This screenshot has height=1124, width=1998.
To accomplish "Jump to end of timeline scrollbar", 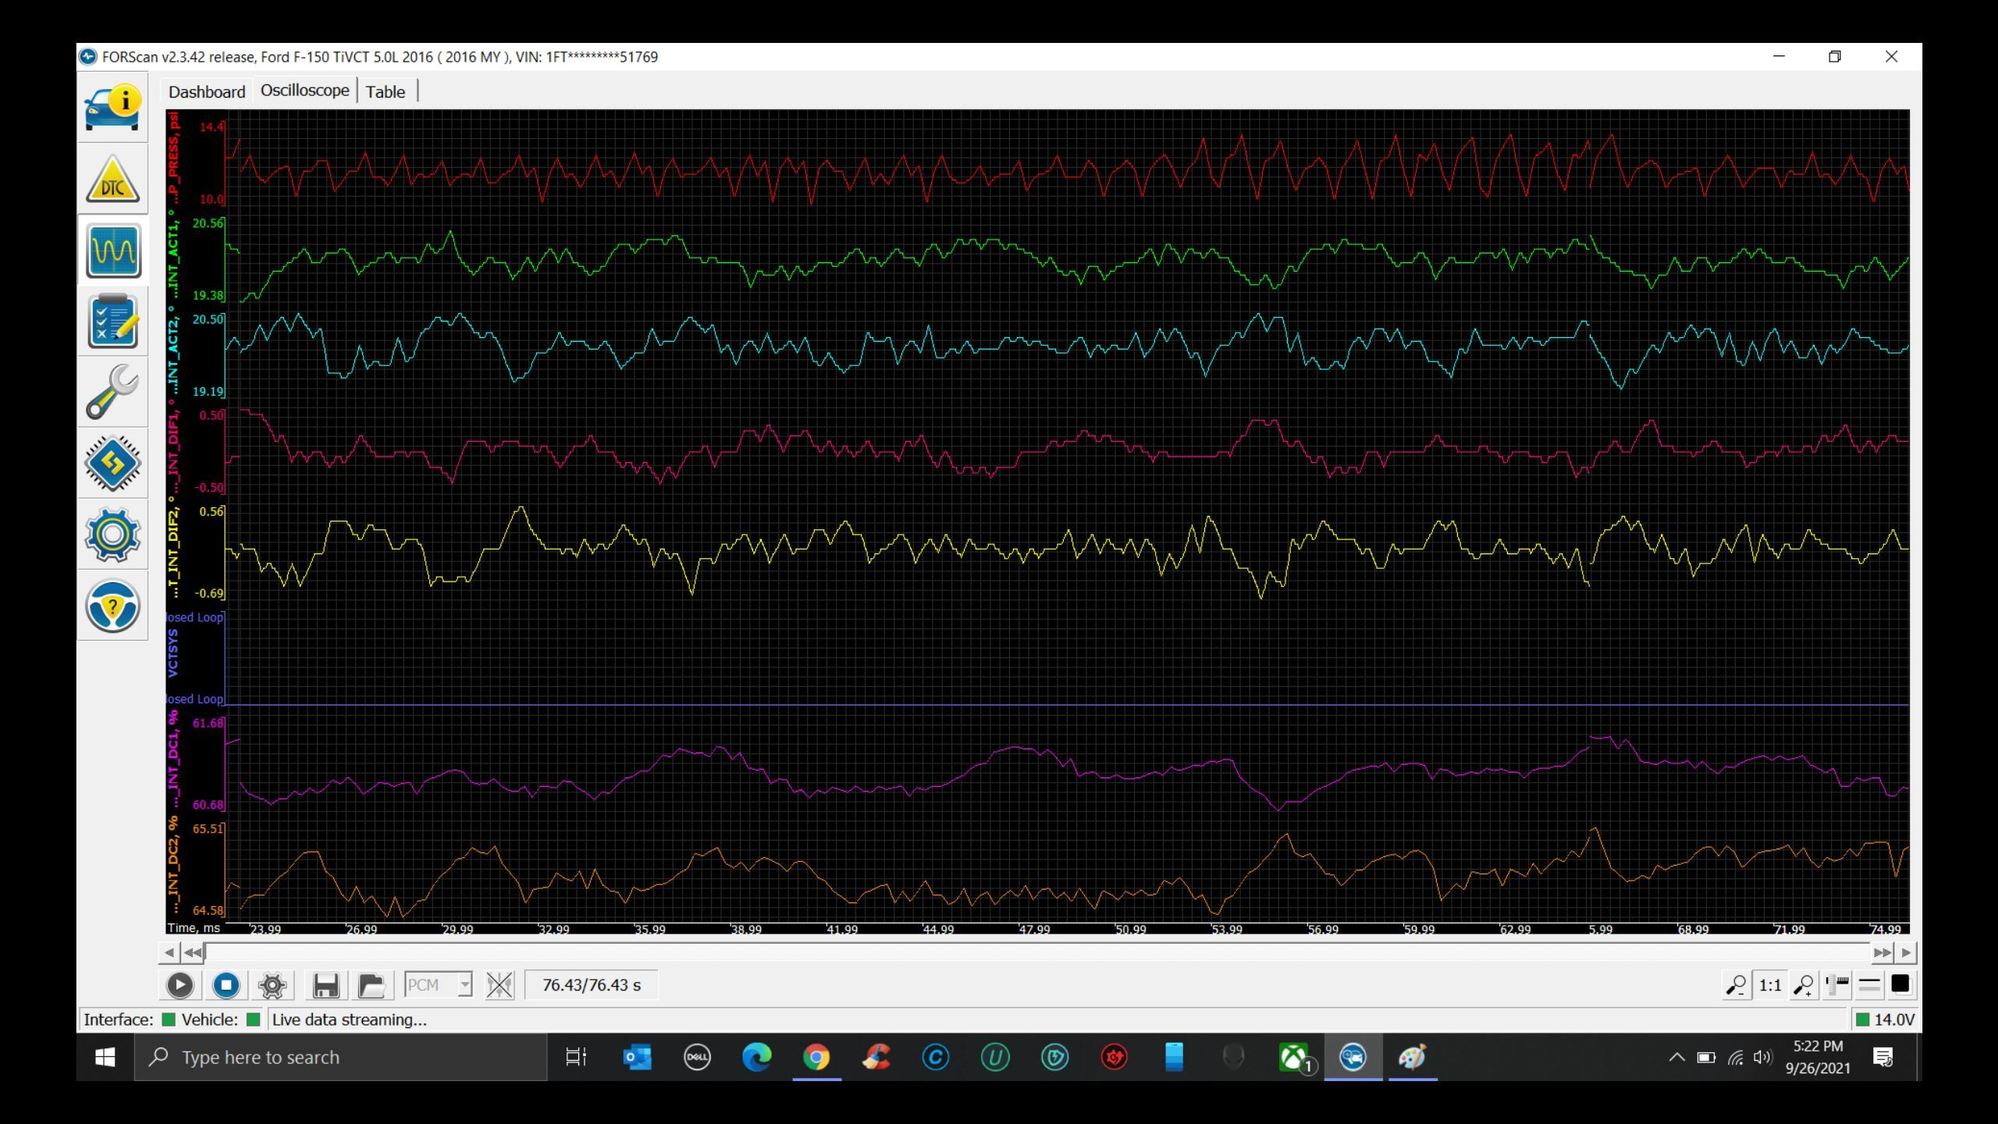I will [x=1882, y=953].
